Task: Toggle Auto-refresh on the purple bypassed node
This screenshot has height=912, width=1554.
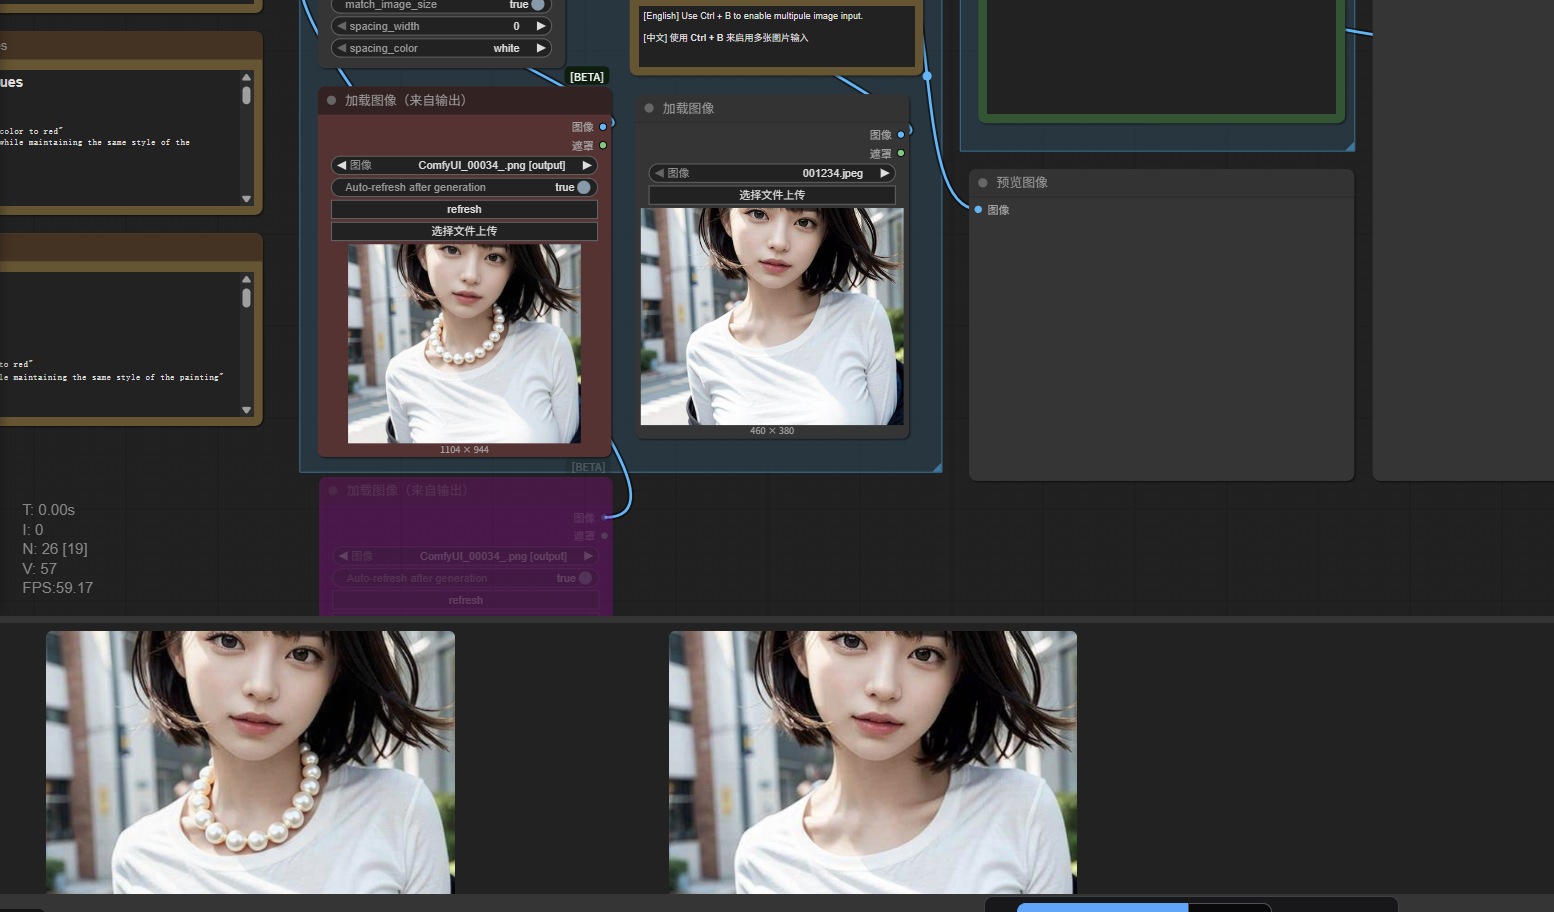Action: [x=585, y=578]
